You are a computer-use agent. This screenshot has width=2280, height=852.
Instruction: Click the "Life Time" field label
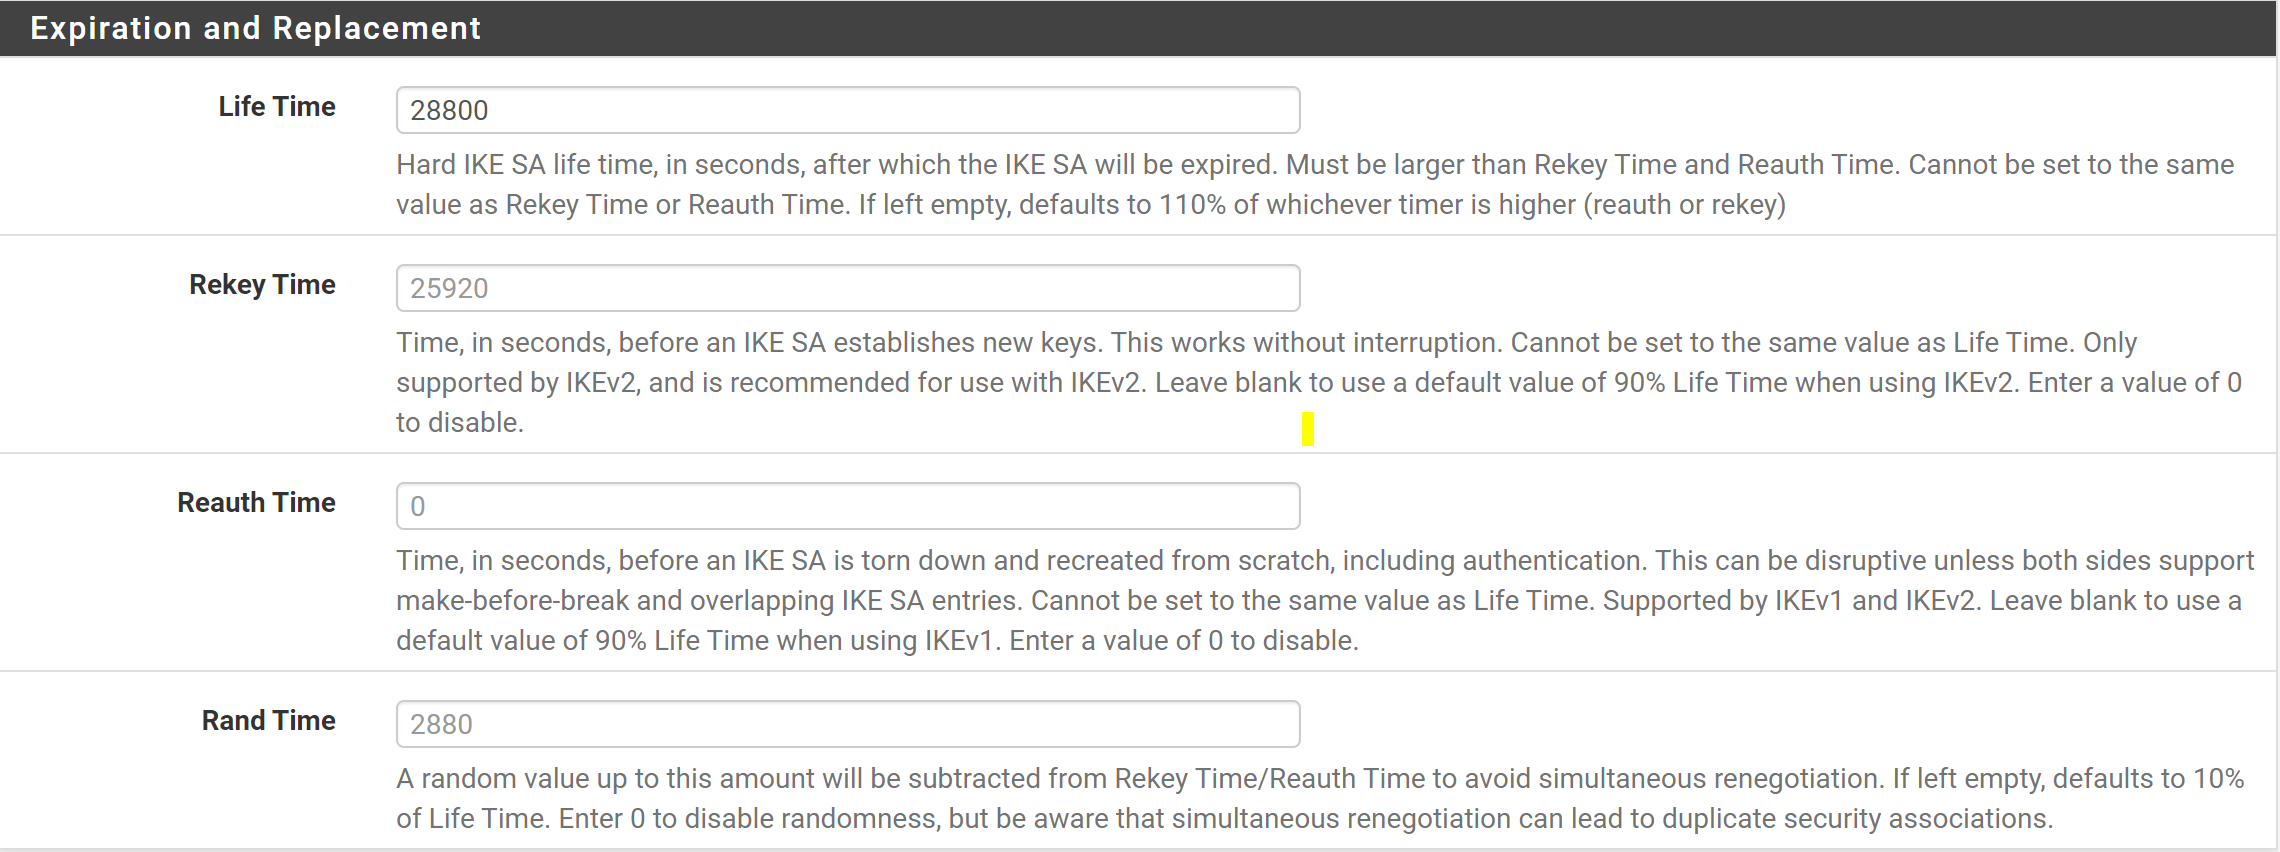(x=277, y=107)
